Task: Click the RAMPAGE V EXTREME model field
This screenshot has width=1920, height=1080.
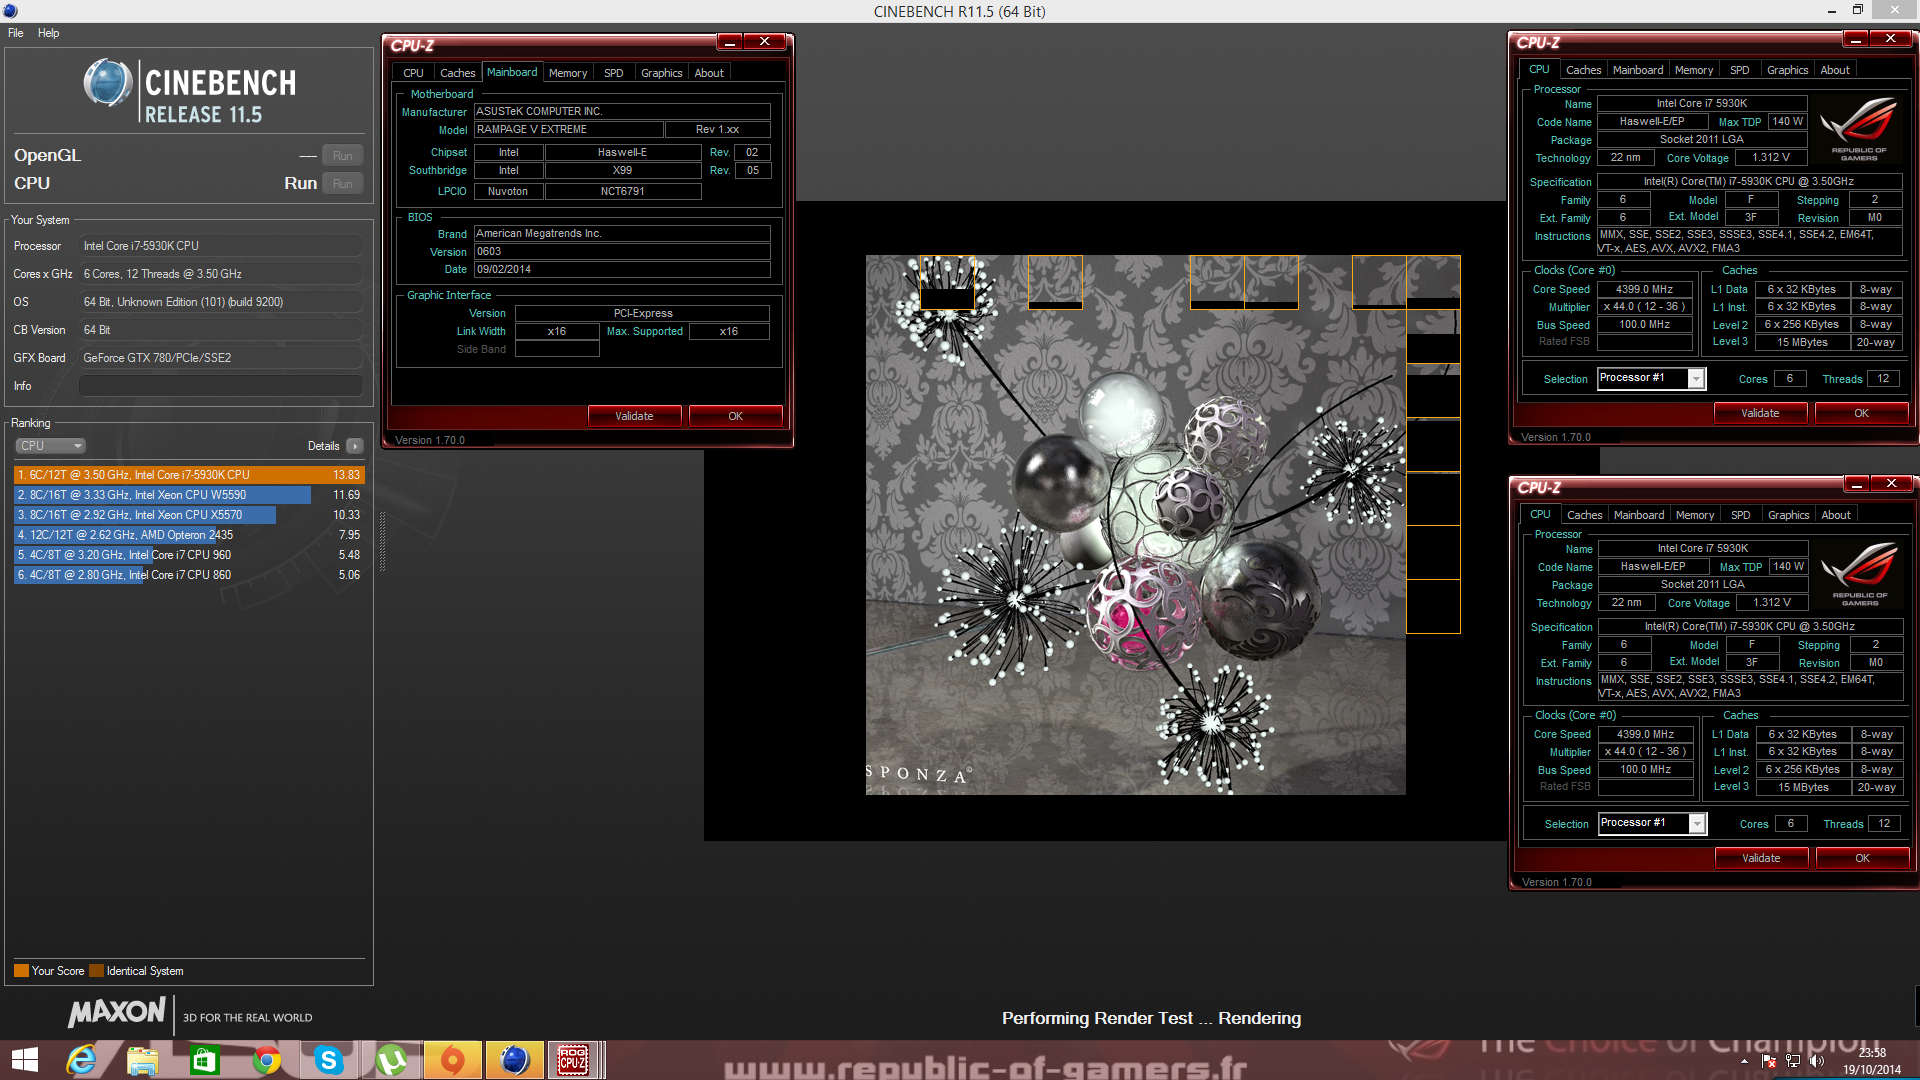Action: tap(568, 130)
